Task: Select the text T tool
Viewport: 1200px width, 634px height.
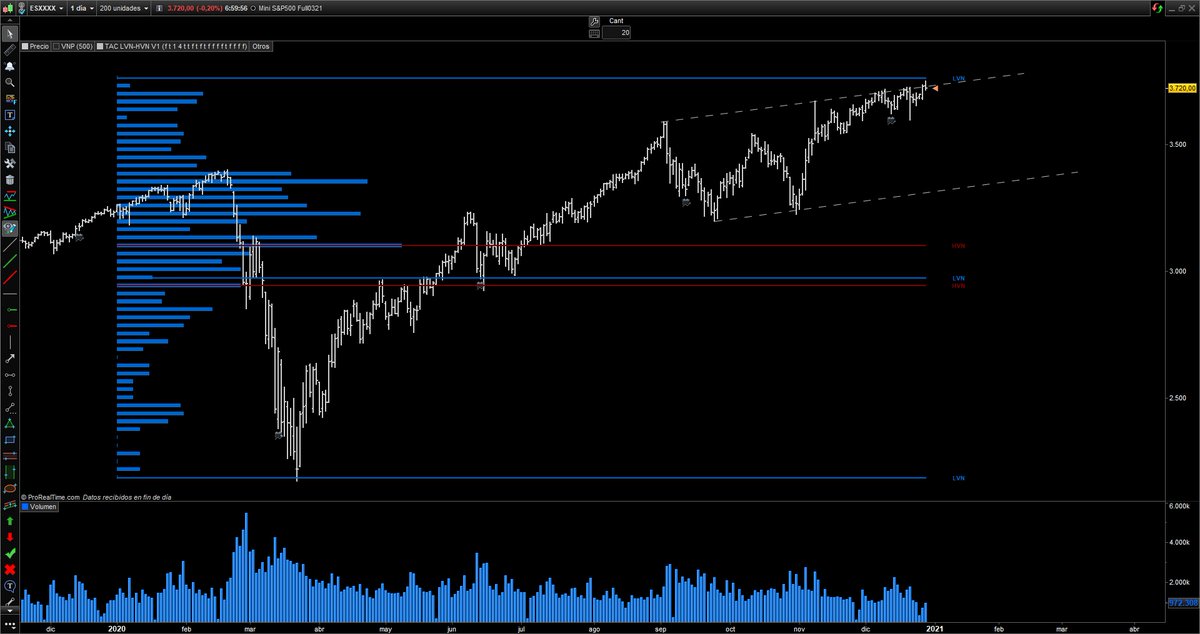Action: coord(9,115)
